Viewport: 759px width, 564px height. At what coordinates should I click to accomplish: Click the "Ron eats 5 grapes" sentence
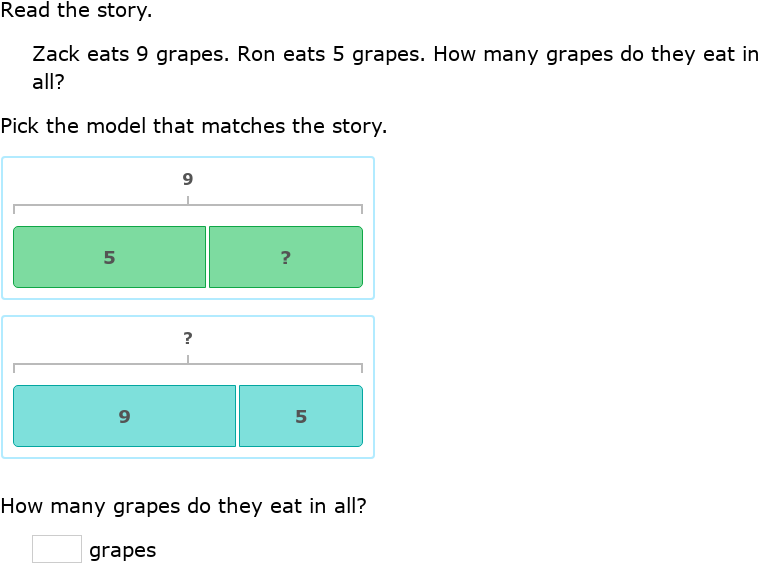[x=332, y=54]
